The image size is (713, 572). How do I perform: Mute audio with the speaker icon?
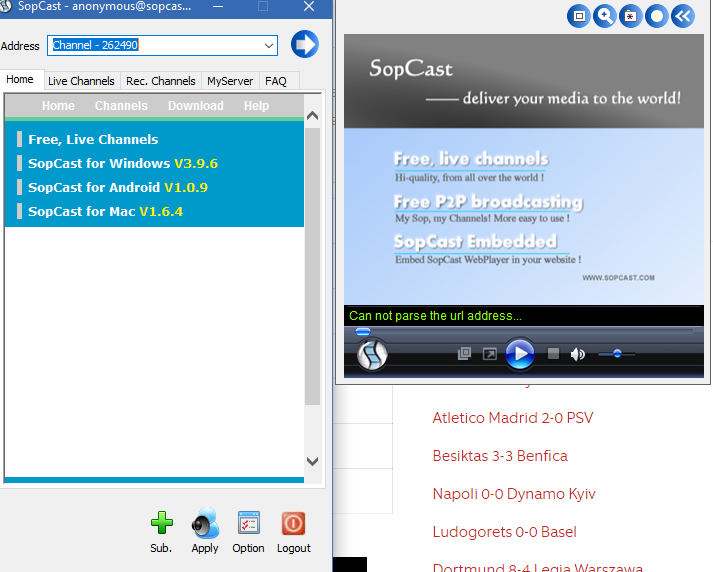click(577, 354)
